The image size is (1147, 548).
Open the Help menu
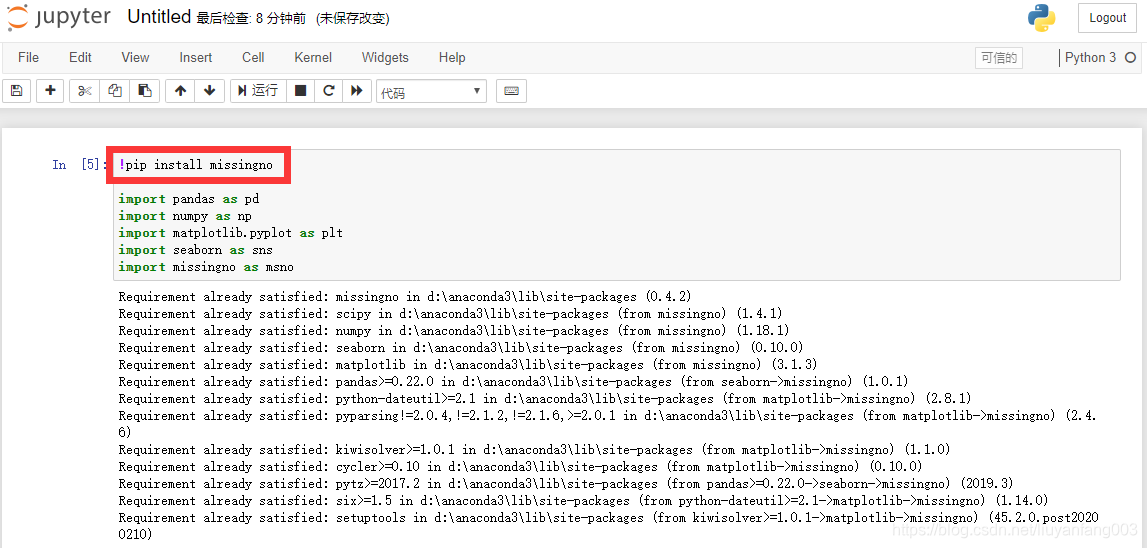point(452,57)
